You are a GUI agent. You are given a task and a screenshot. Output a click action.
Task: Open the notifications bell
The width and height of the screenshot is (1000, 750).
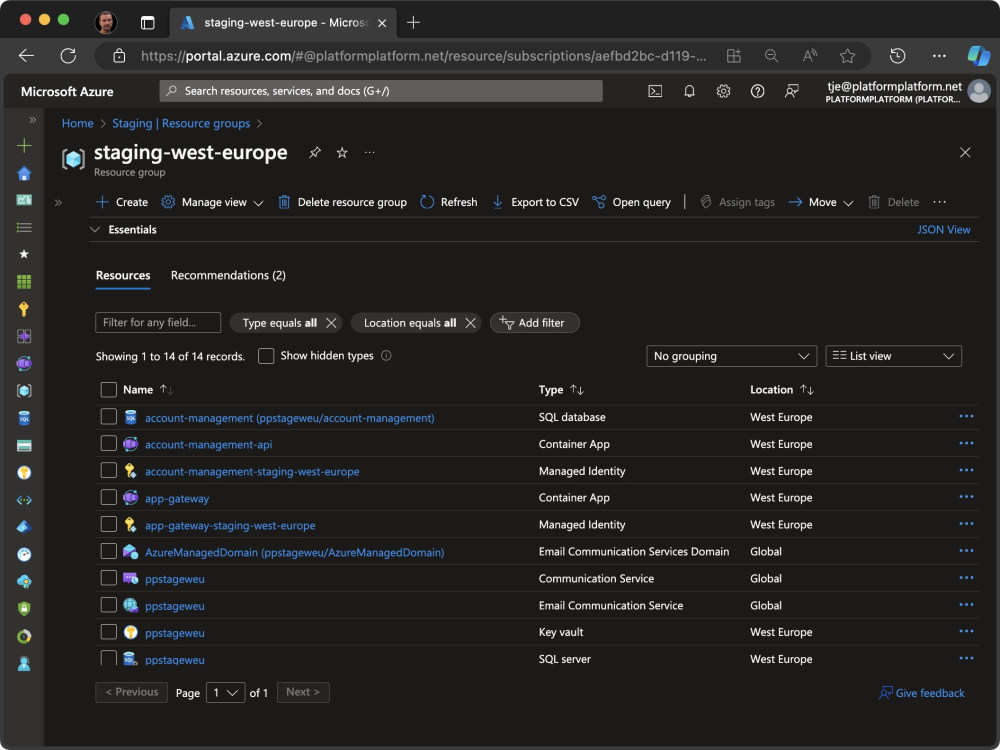point(689,91)
